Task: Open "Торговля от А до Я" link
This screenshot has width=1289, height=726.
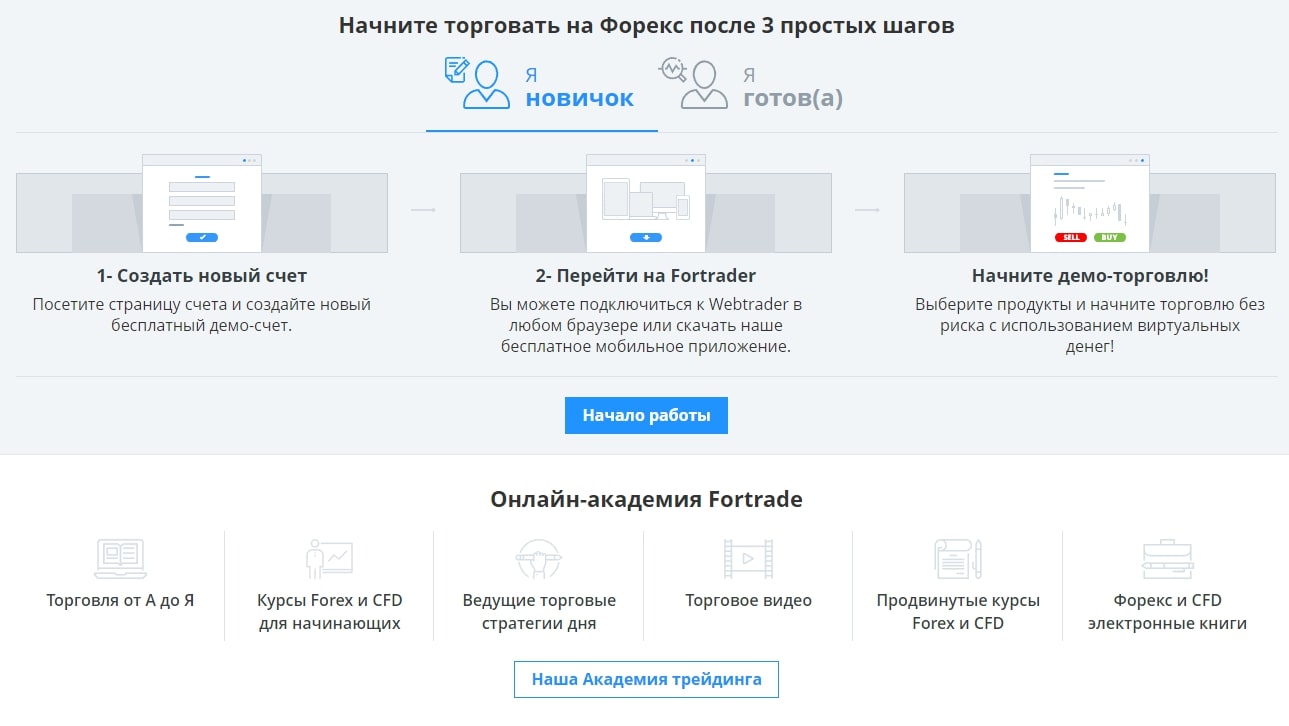Action: (120, 601)
